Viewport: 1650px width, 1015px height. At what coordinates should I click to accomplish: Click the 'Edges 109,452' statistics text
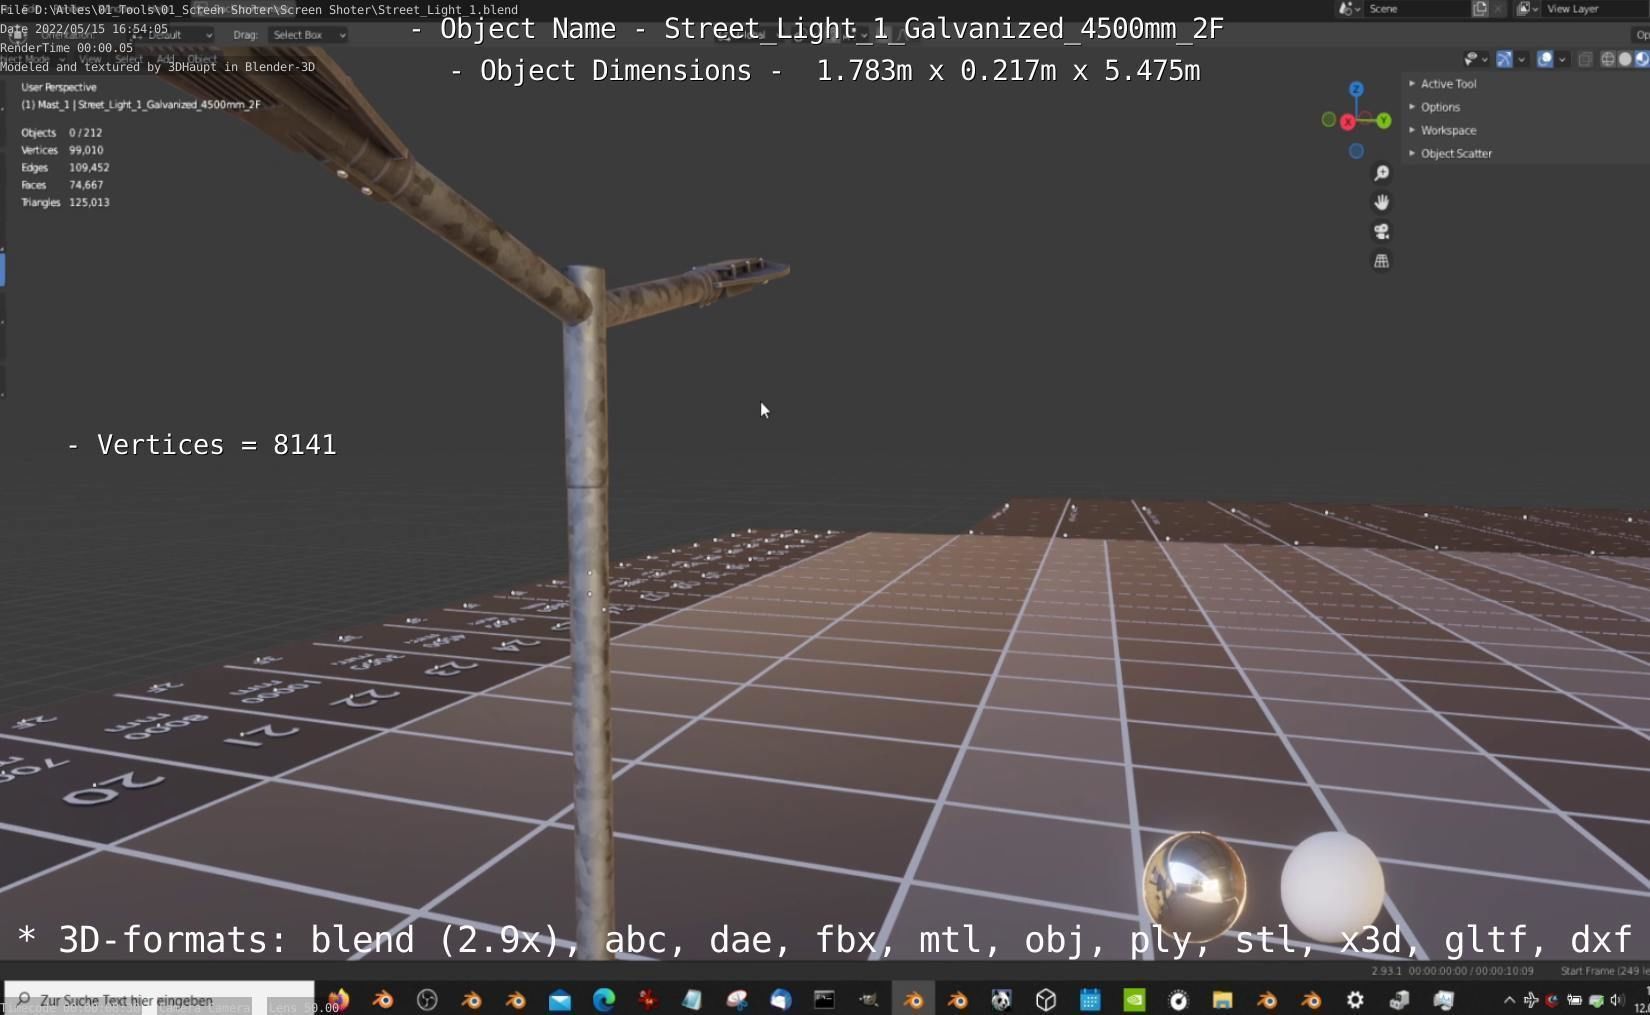point(65,167)
